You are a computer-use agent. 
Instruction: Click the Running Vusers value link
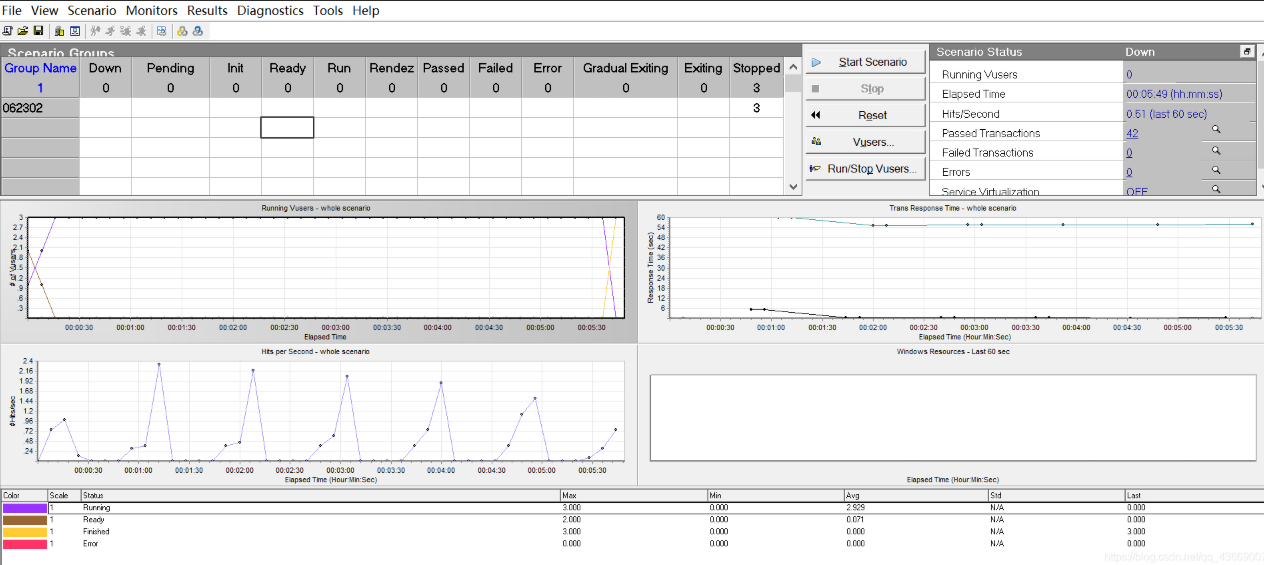point(1129,74)
